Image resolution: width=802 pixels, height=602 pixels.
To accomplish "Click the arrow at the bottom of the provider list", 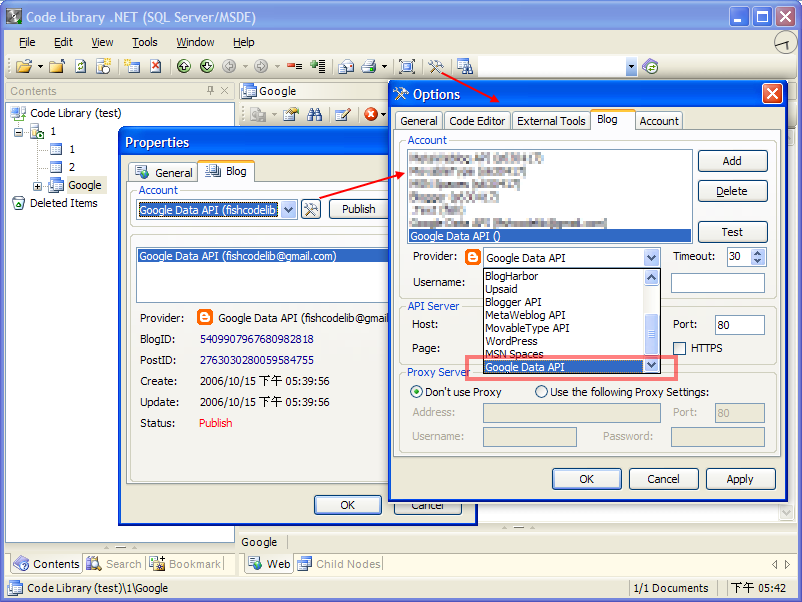I will 651,365.
